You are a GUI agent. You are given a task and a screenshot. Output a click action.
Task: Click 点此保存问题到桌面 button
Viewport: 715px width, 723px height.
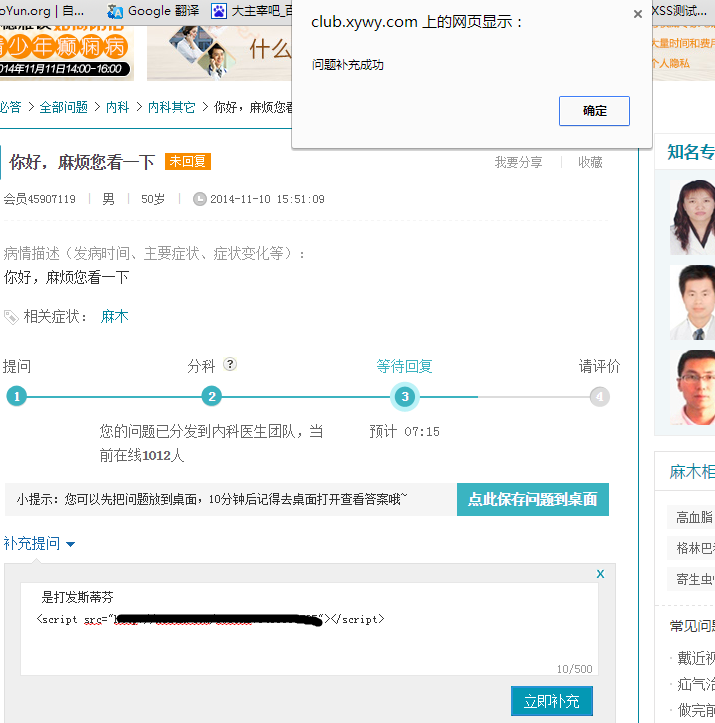click(532, 499)
